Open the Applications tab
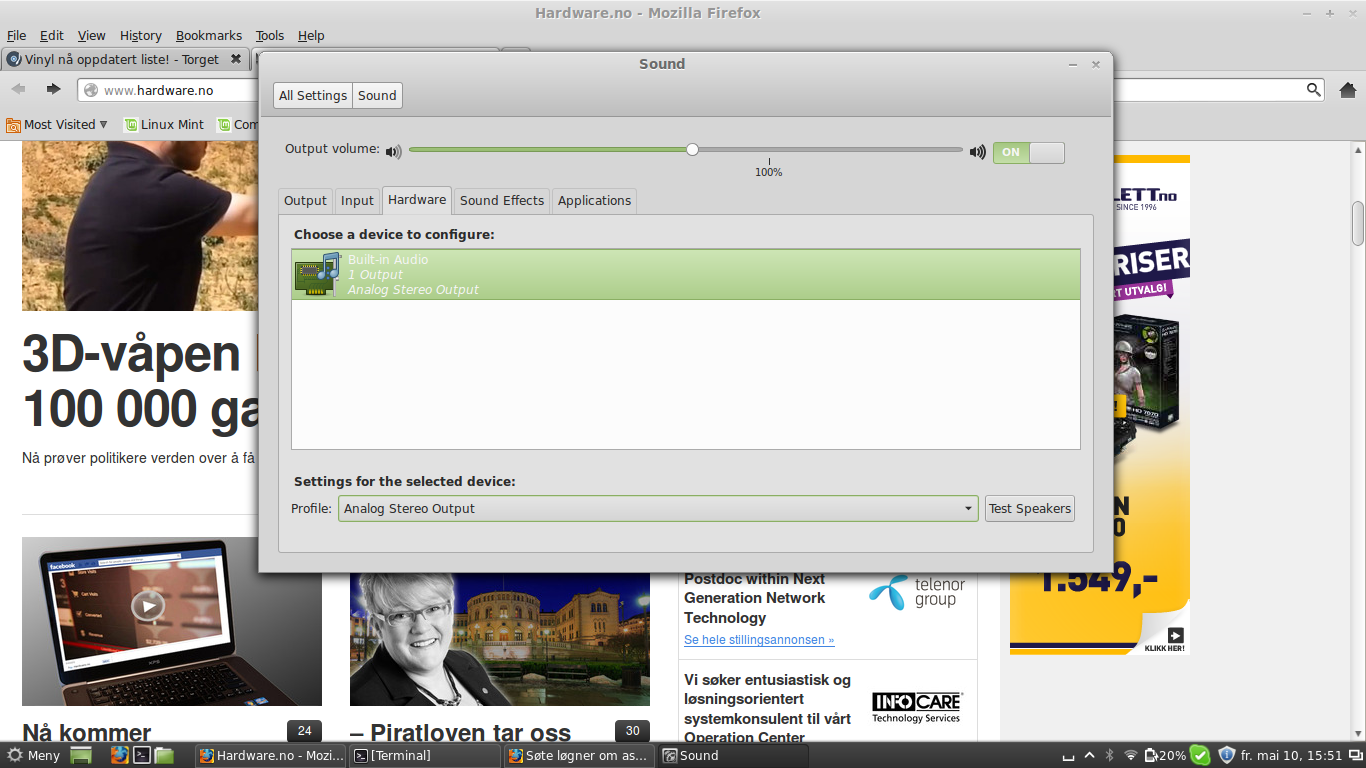The width and height of the screenshot is (1366, 768). [594, 200]
